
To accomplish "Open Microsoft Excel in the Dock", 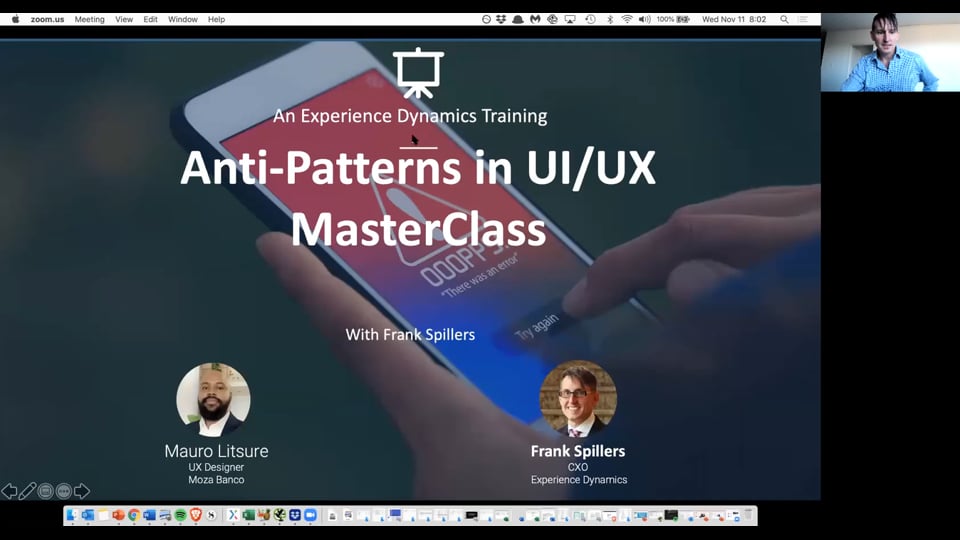I will coord(249,515).
